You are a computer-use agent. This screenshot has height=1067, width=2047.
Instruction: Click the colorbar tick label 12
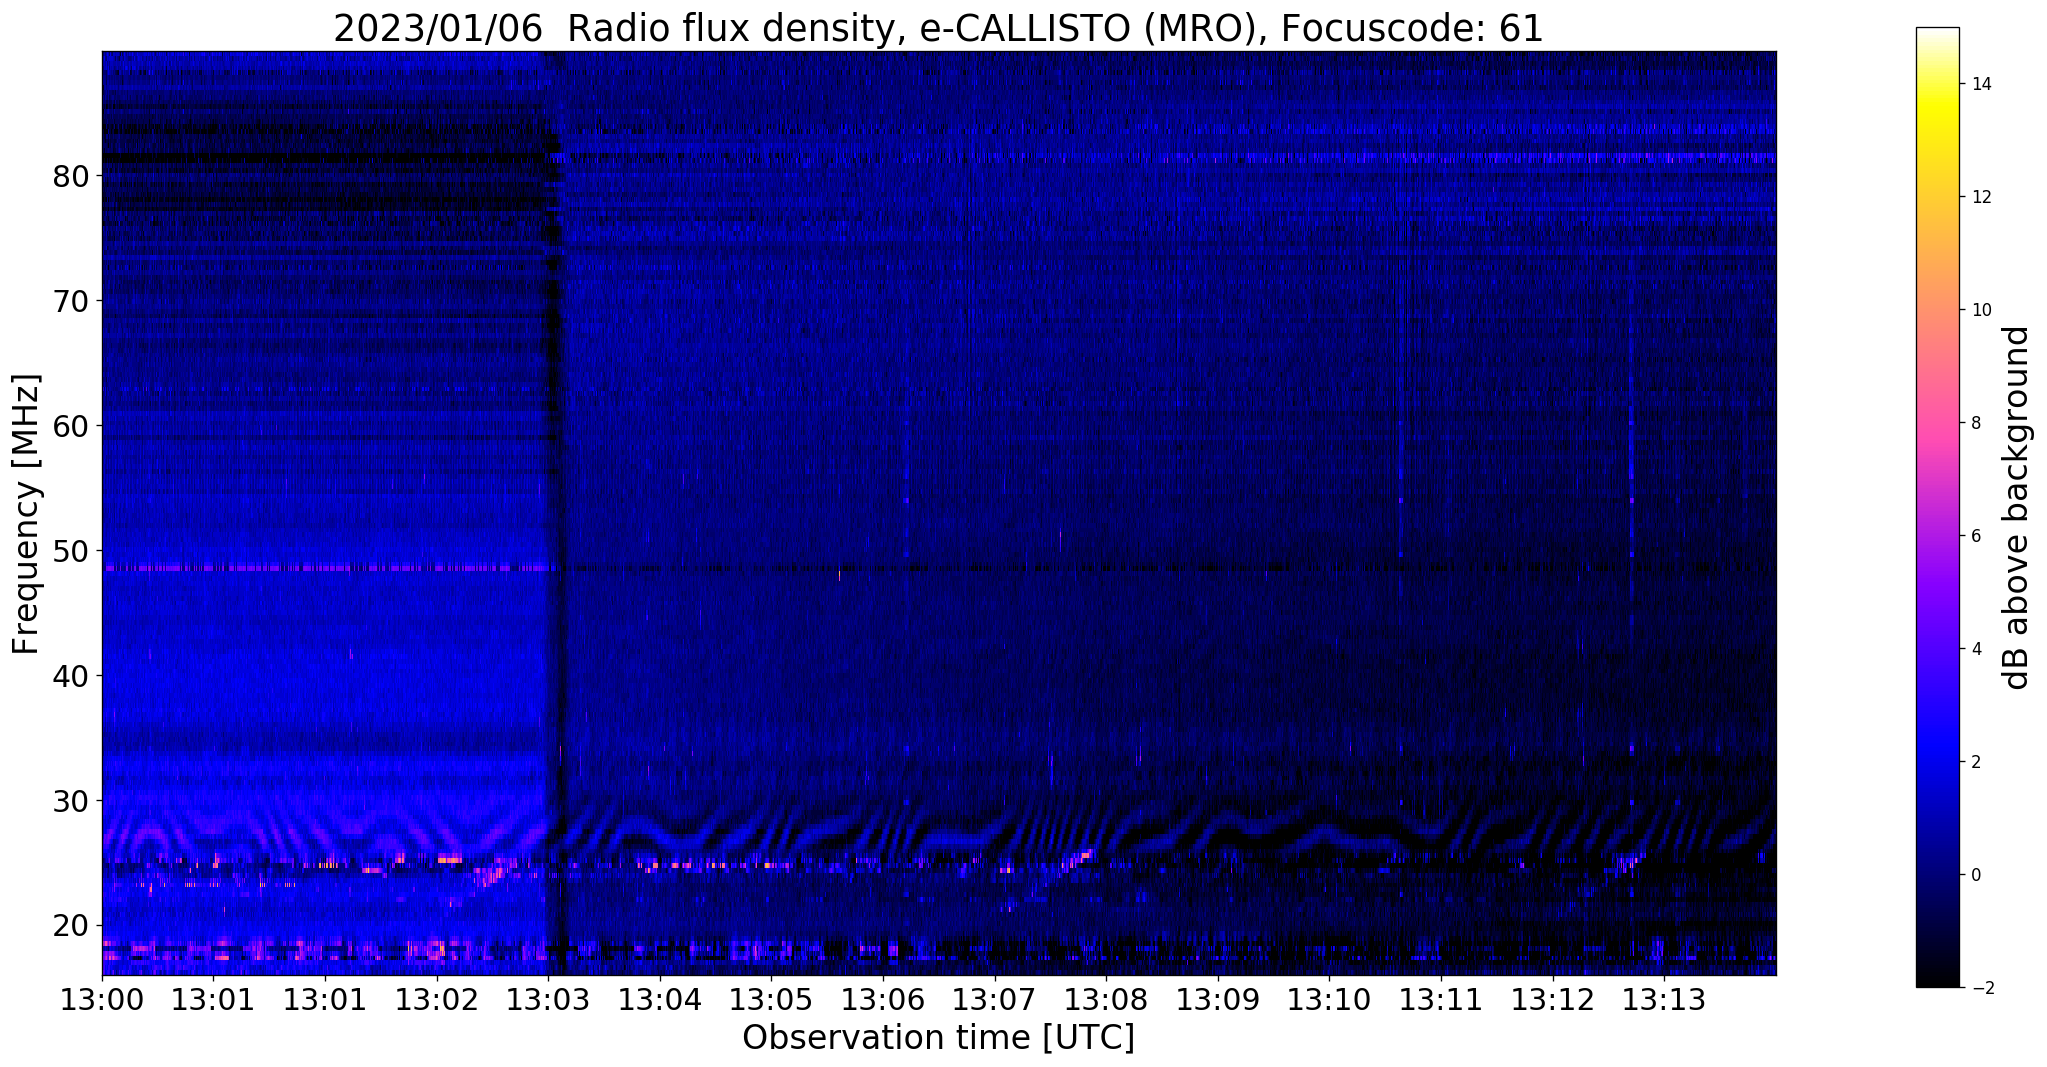click(x=1980, y=197)
